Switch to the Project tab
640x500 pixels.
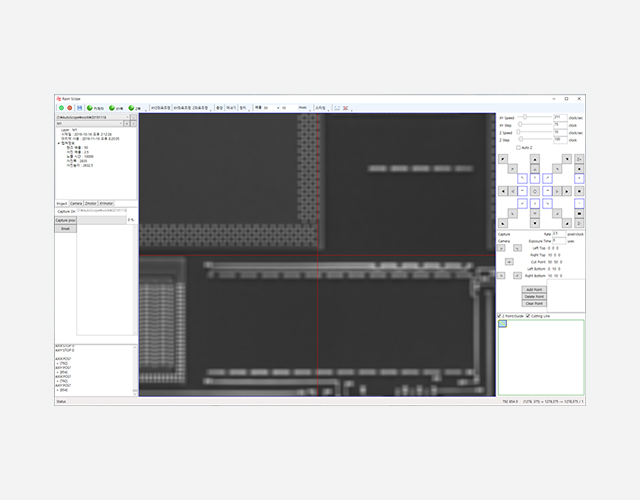click(62, 203)
